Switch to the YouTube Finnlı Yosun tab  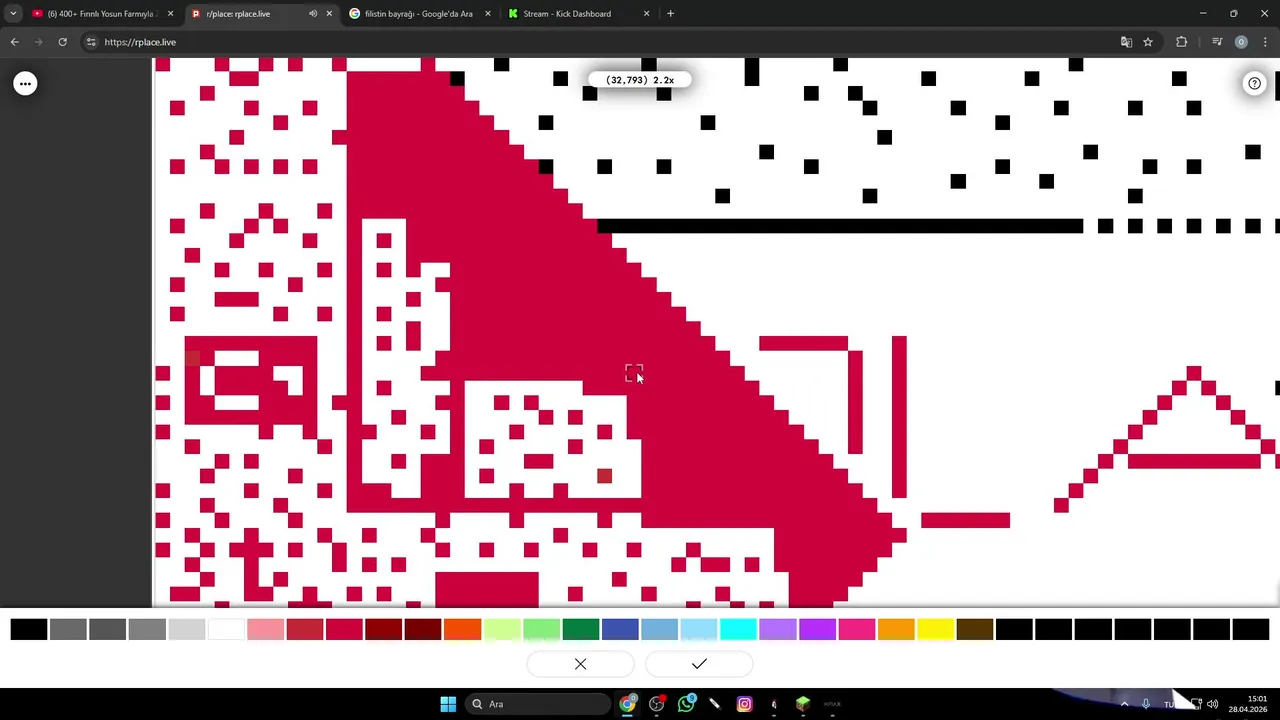[x=103, y=14]
